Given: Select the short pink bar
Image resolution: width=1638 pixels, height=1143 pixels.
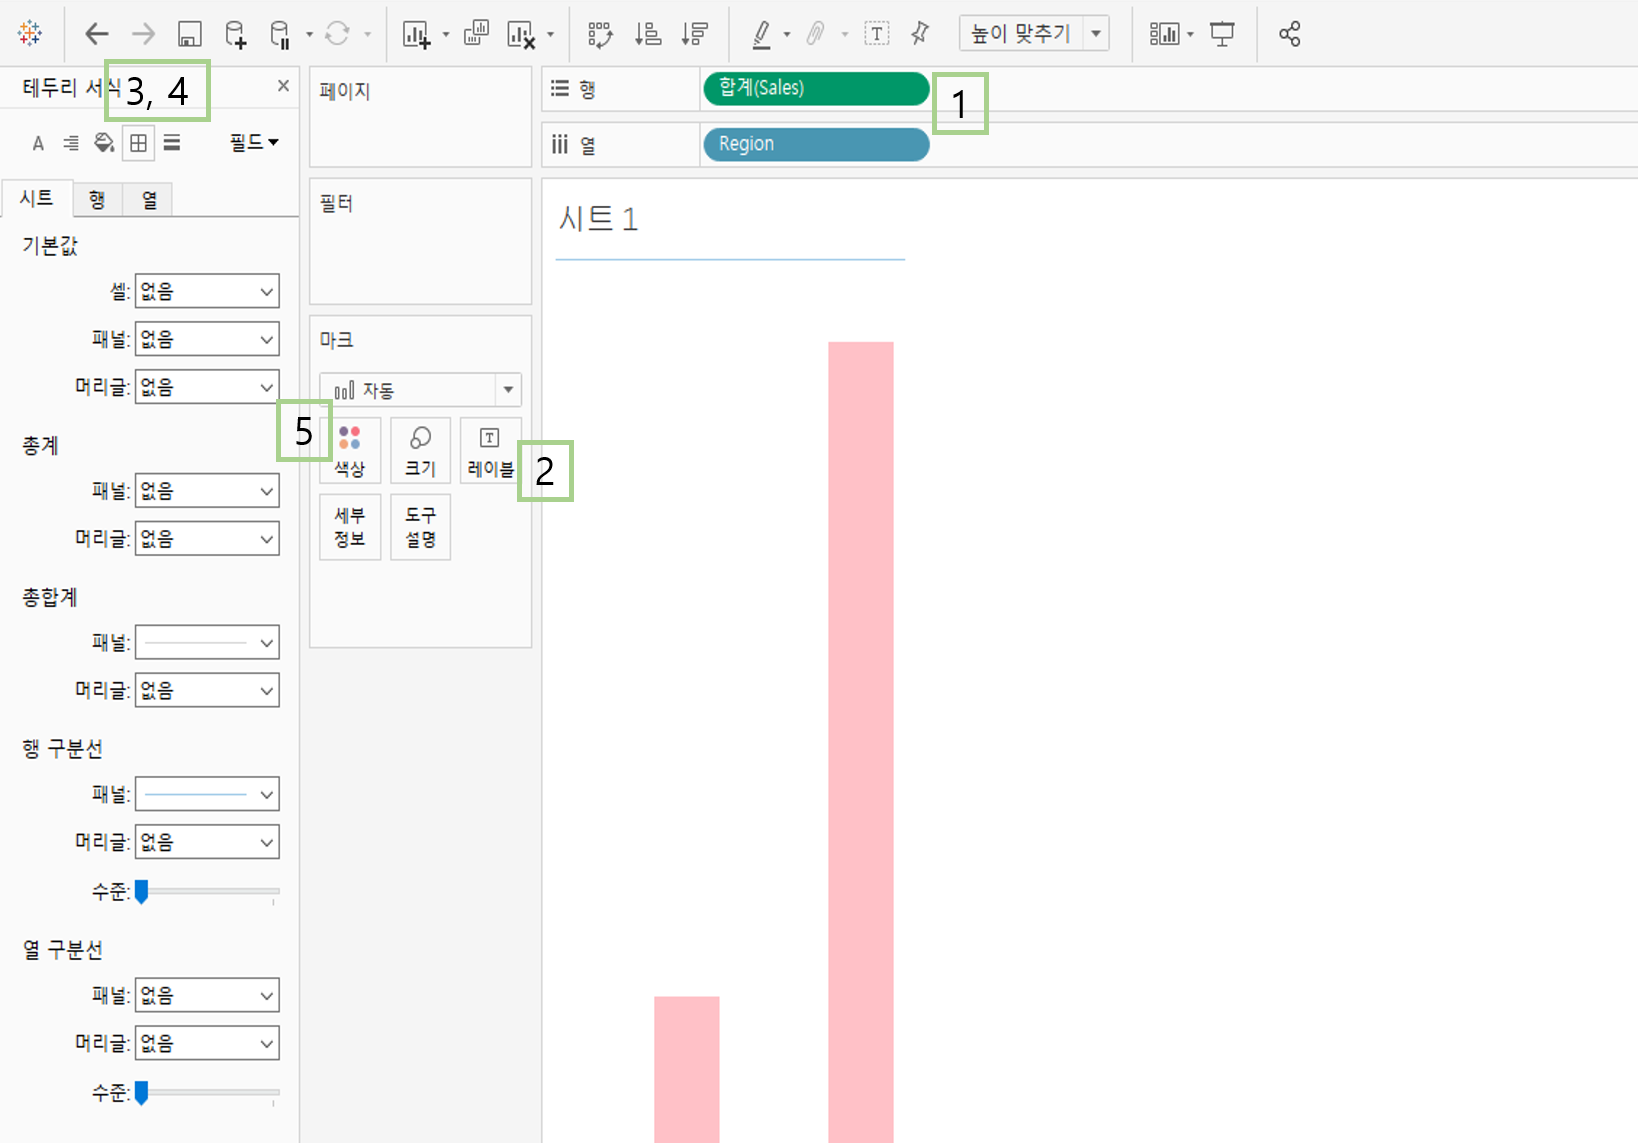Looking at the screenshot, I should (x=687, y=1069).
